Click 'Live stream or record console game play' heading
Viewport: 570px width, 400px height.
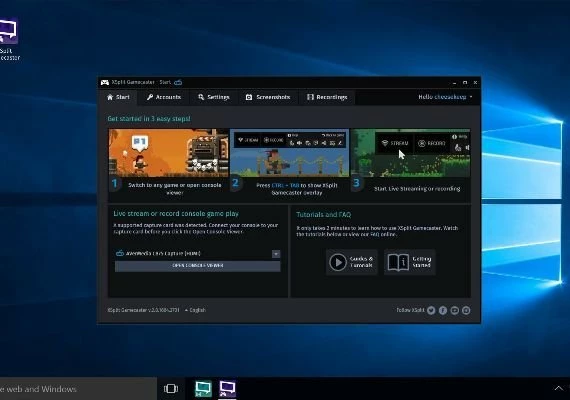click(176, 213)
